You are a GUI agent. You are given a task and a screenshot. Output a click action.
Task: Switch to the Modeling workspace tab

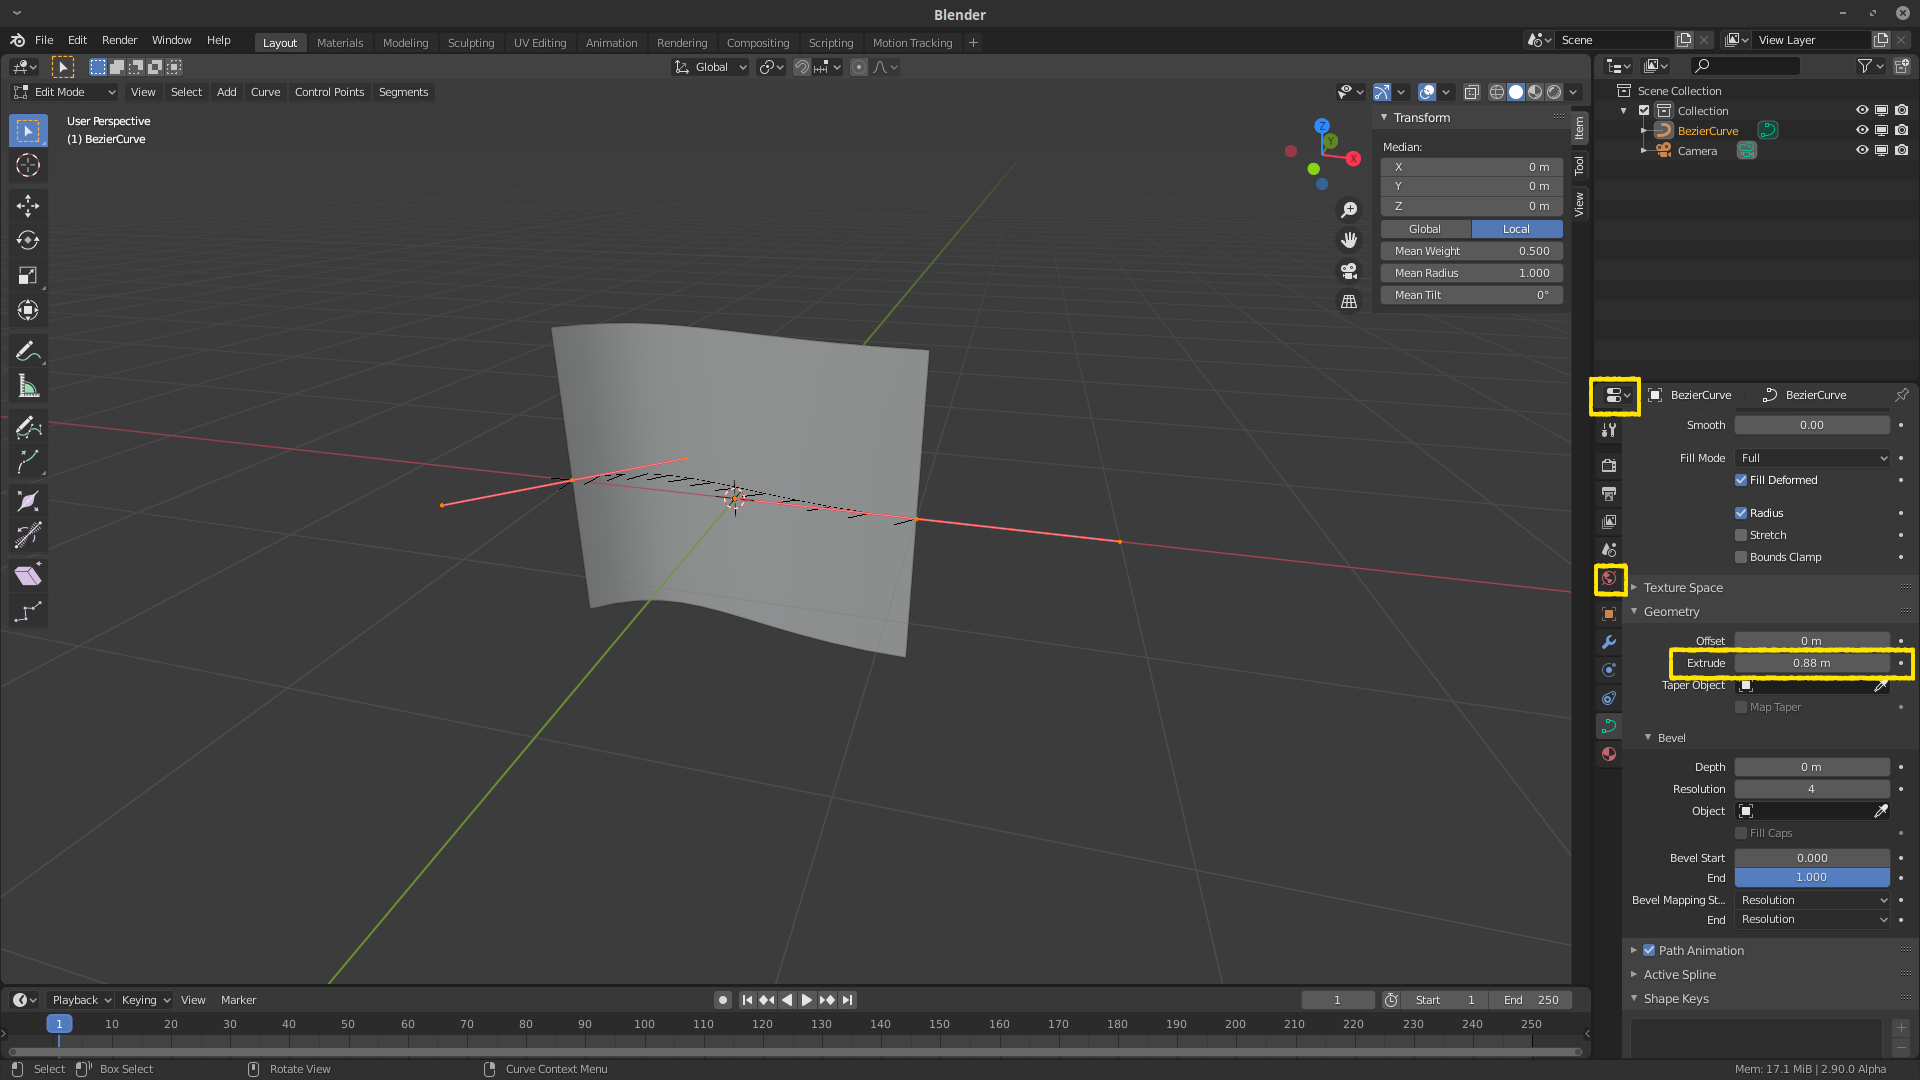pyautogui.click(x=405, y=43)
